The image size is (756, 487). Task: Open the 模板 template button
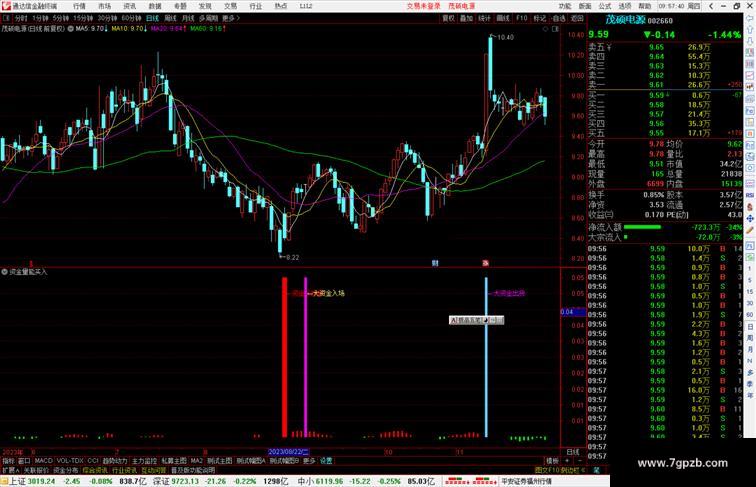(552, 461)
